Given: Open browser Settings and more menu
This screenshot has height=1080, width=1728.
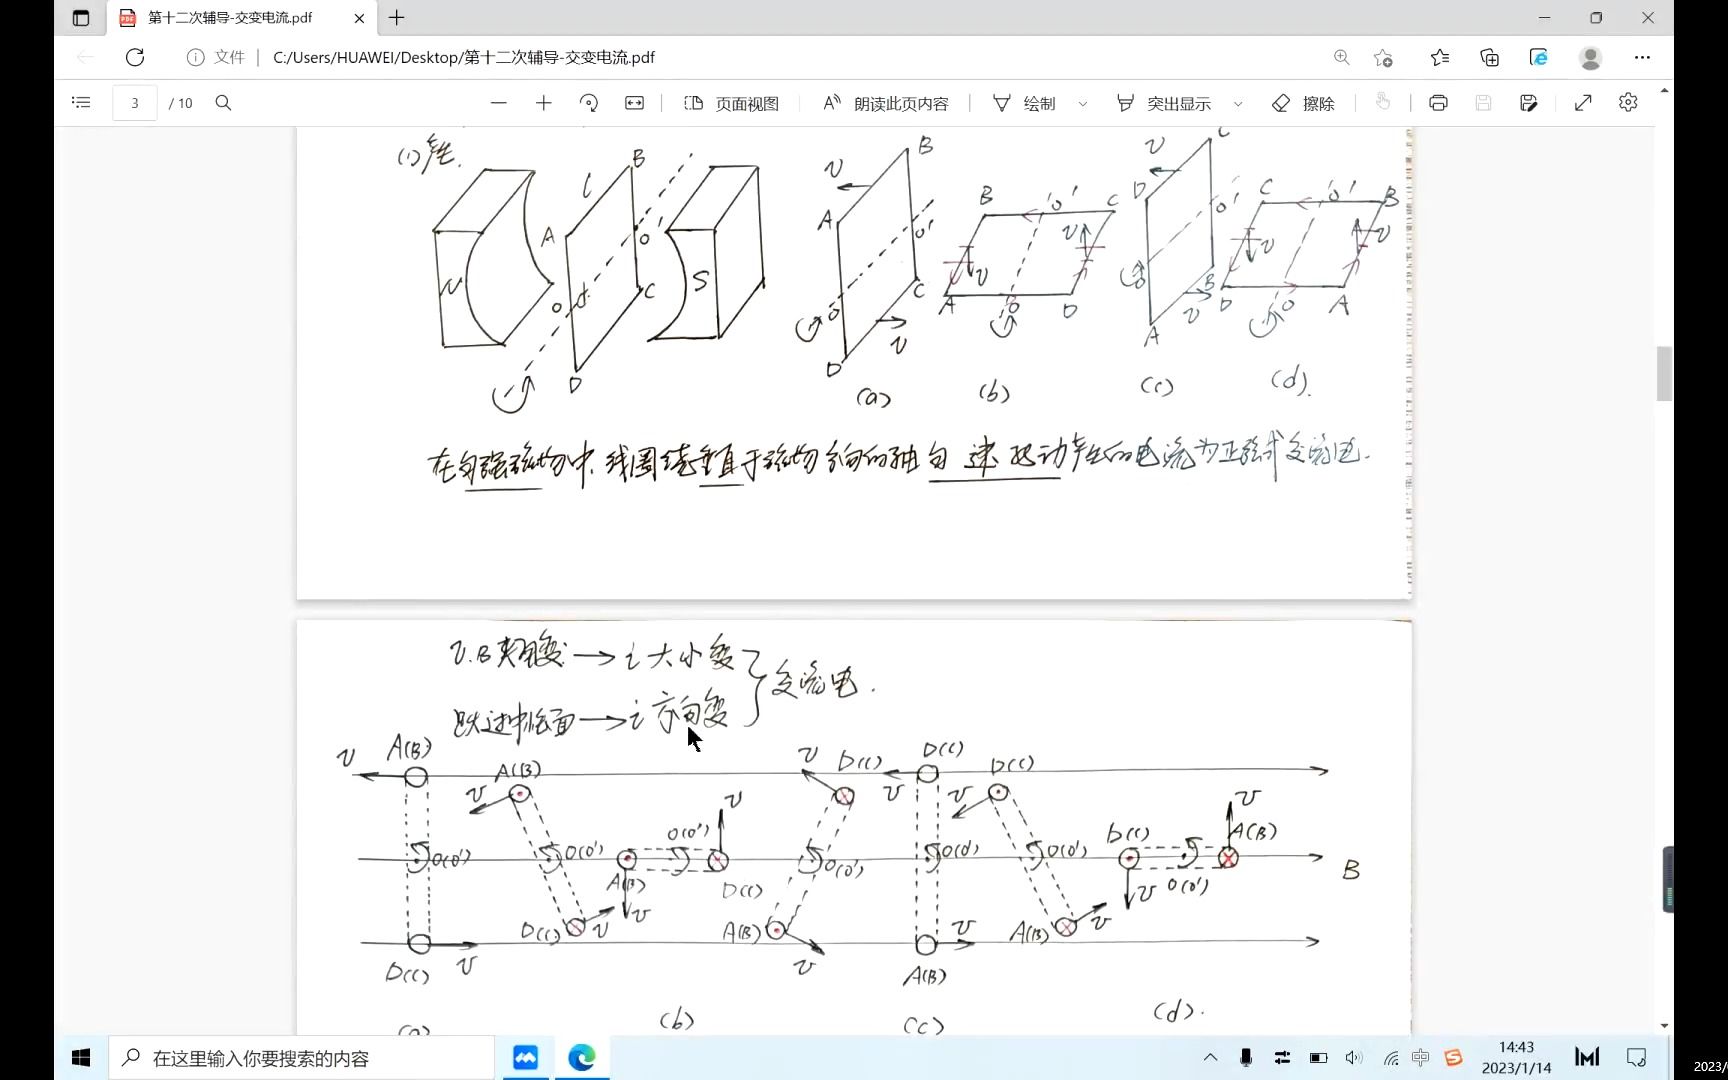Looking at the screenshot, I should pos(1642,58).
